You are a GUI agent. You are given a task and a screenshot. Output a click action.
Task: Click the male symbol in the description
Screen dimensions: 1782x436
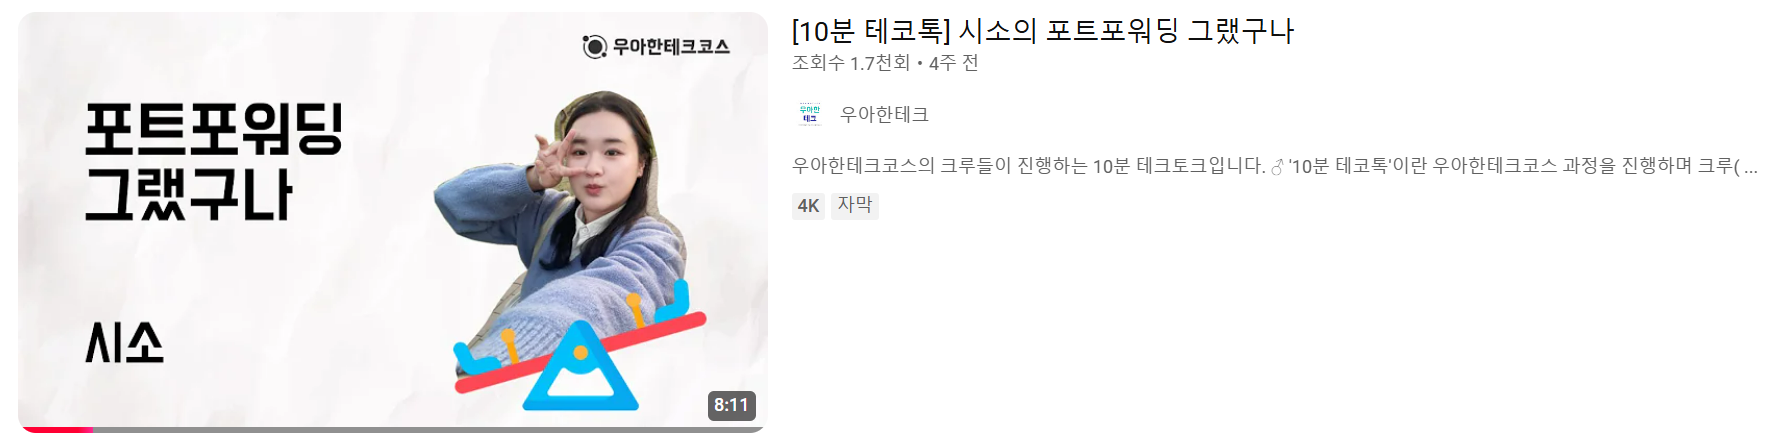coord(1277,167)
